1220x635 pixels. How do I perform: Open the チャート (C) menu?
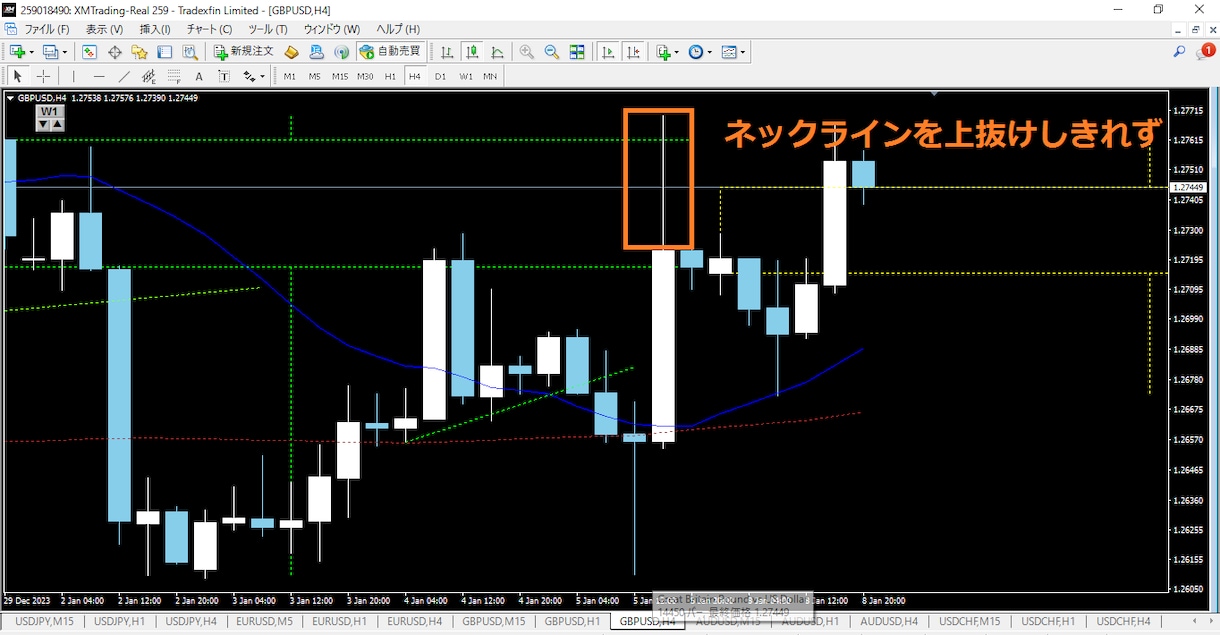[209, 29]
